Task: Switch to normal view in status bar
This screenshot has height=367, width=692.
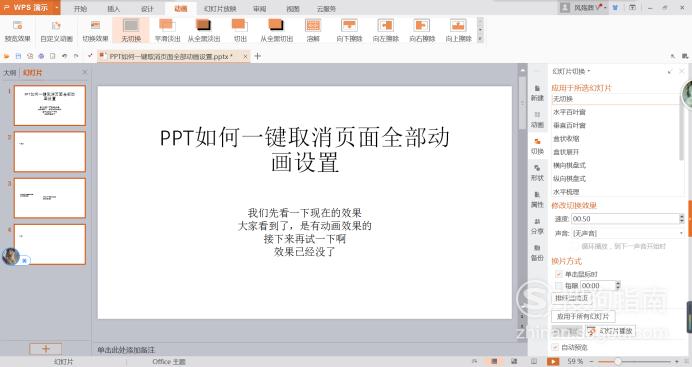Action: [x=494, y=361]
